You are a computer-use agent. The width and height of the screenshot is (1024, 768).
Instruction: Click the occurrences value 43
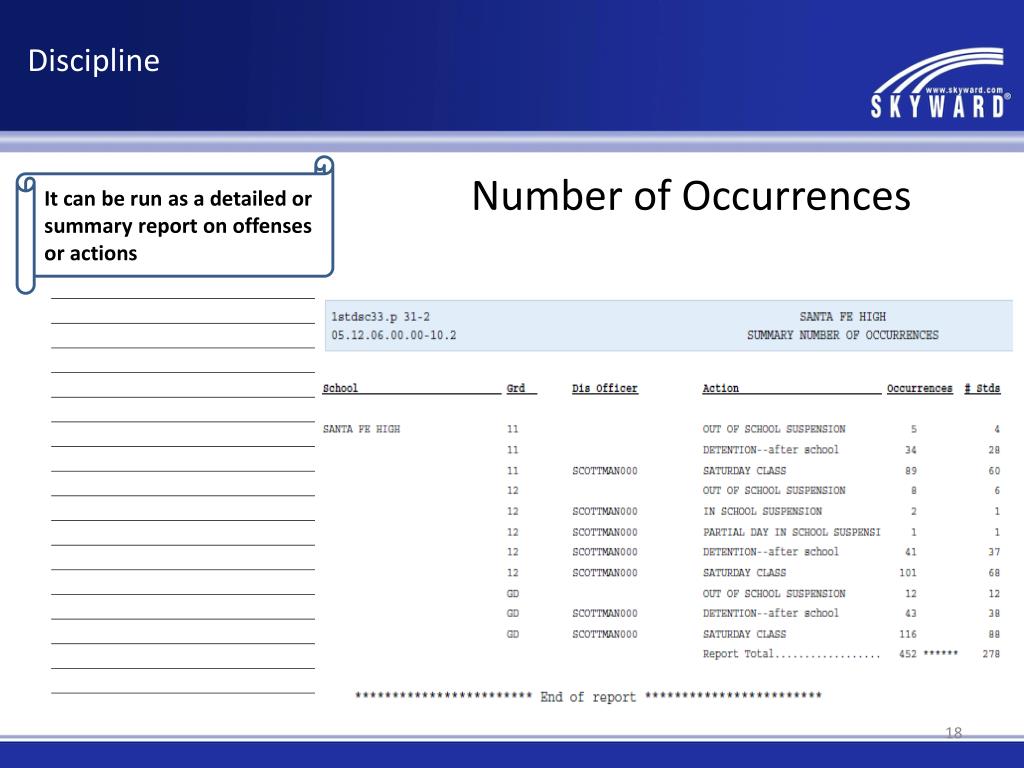point(911,613)
